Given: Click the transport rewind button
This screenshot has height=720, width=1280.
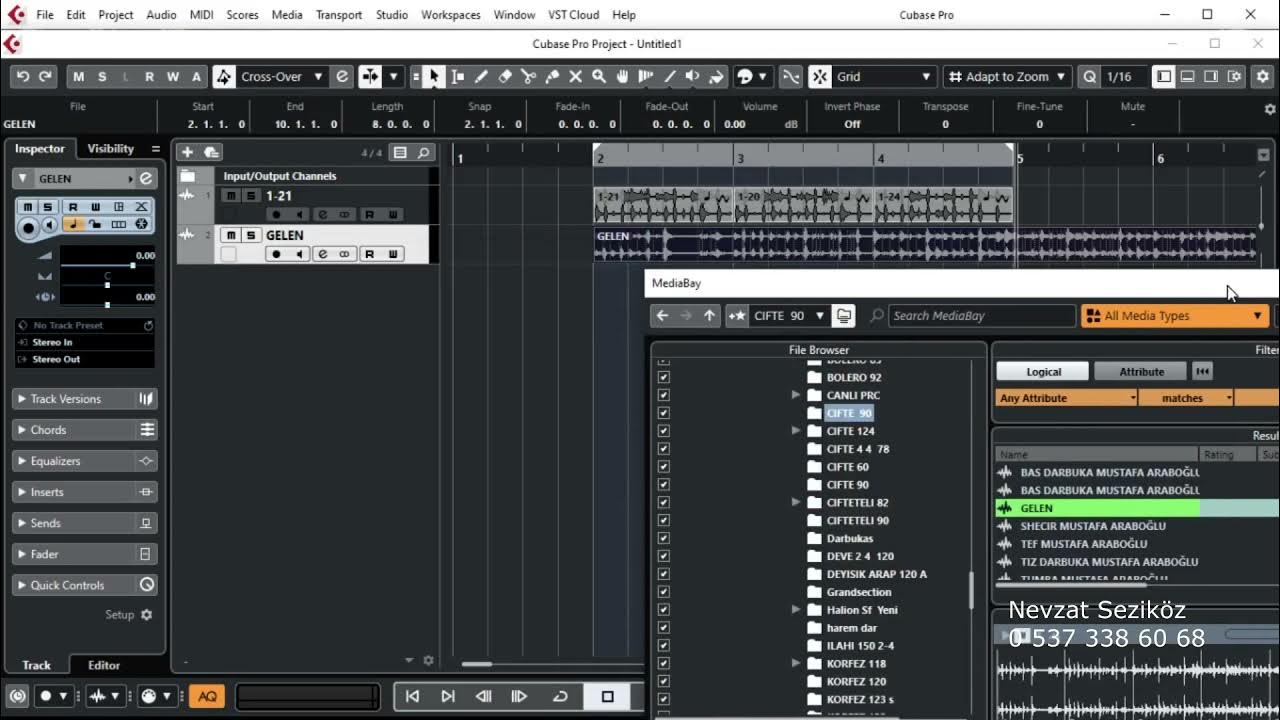Looking at the screenshot, I should (484, 696).
